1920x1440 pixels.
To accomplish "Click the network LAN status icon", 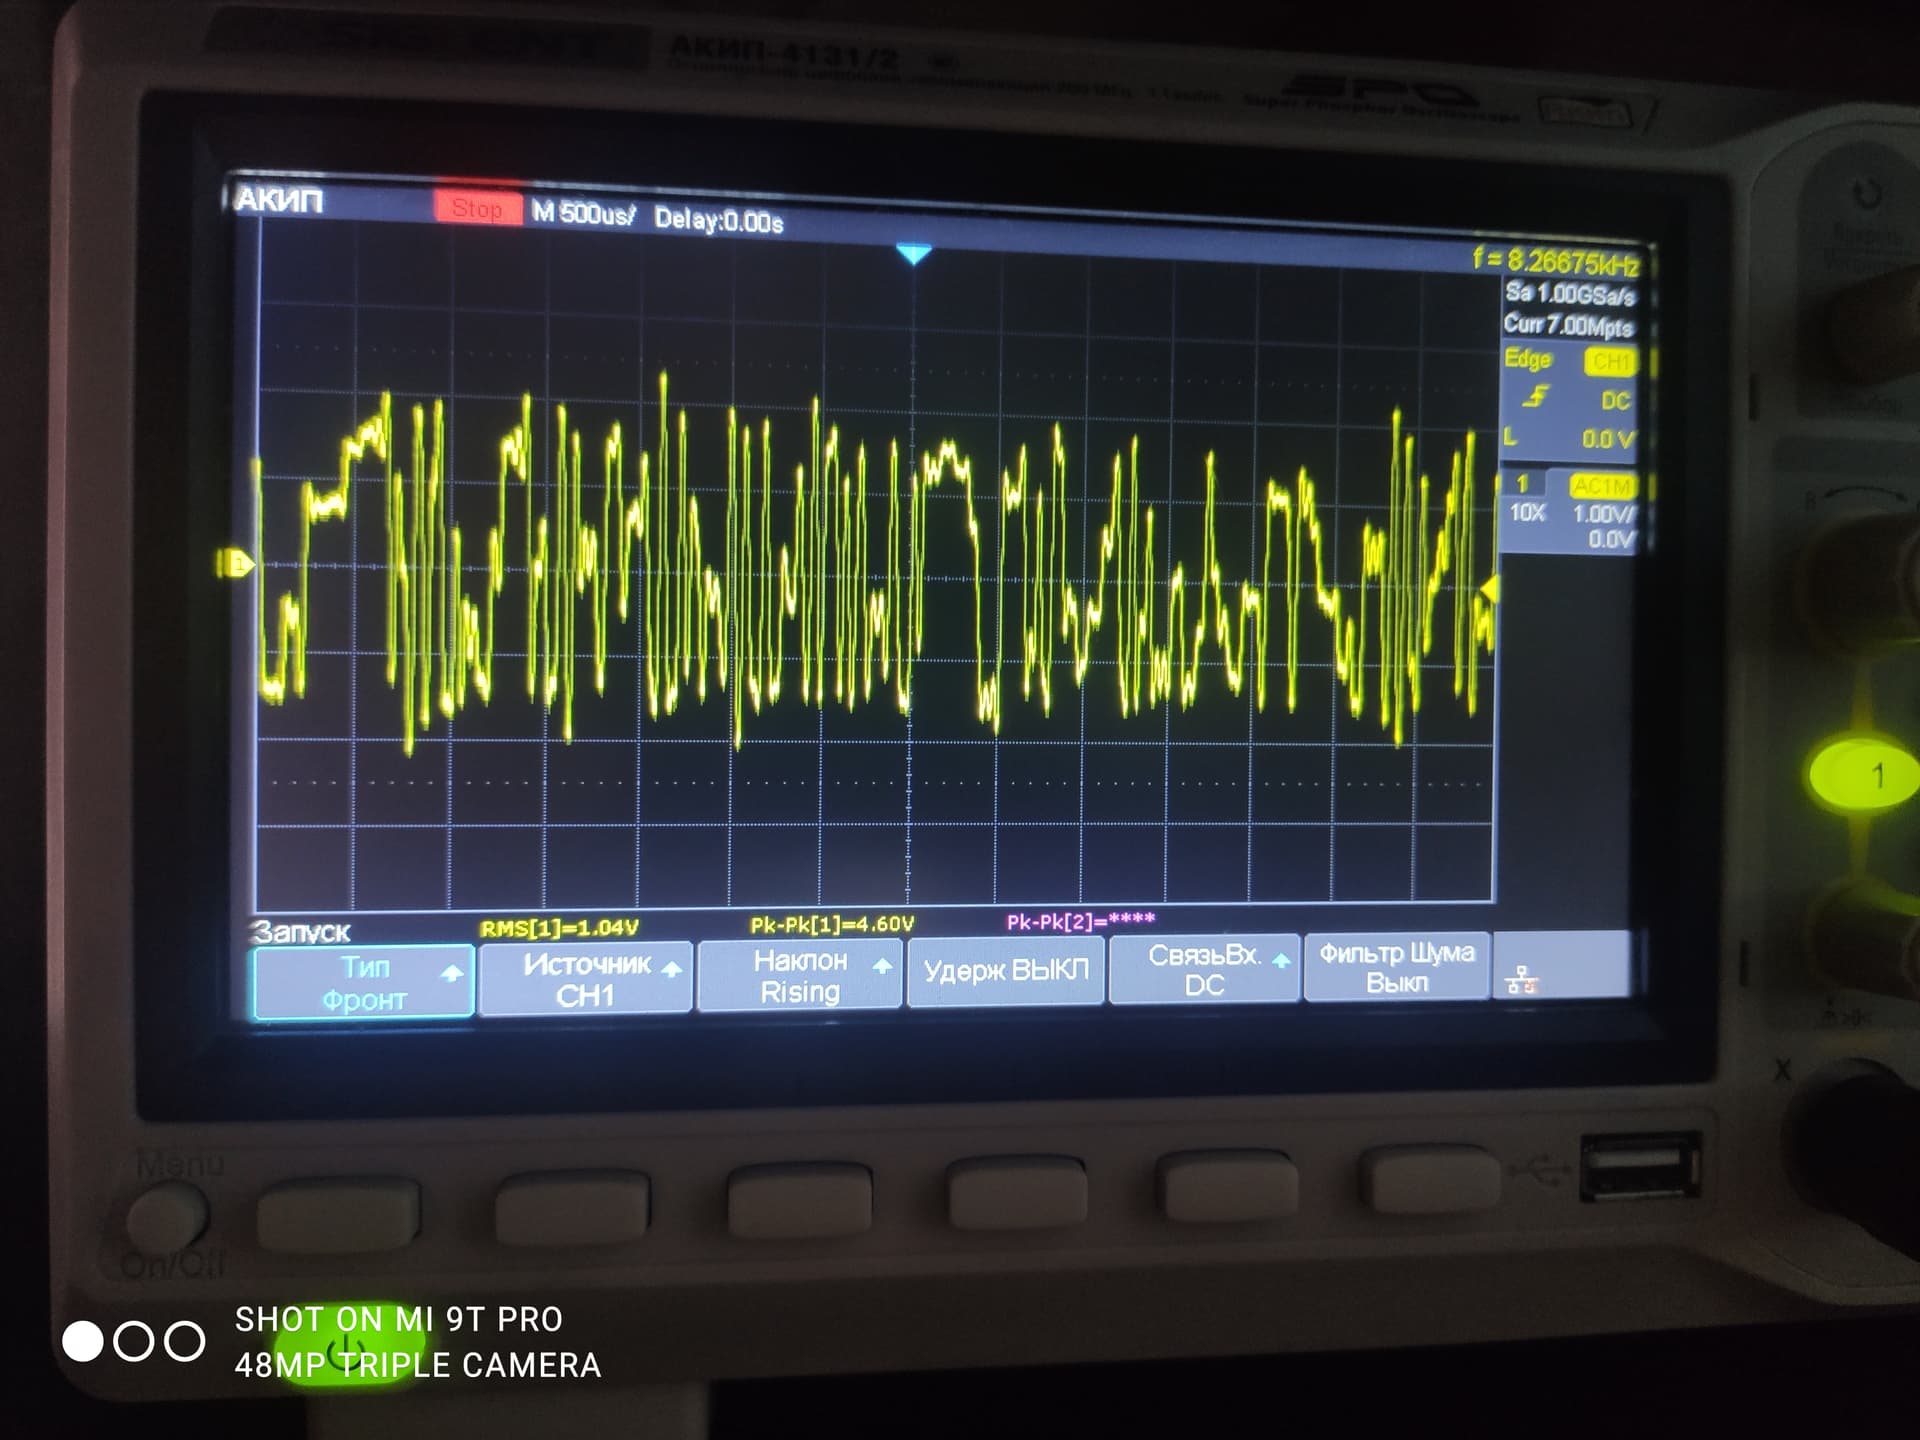I will tap(1521, 979).
